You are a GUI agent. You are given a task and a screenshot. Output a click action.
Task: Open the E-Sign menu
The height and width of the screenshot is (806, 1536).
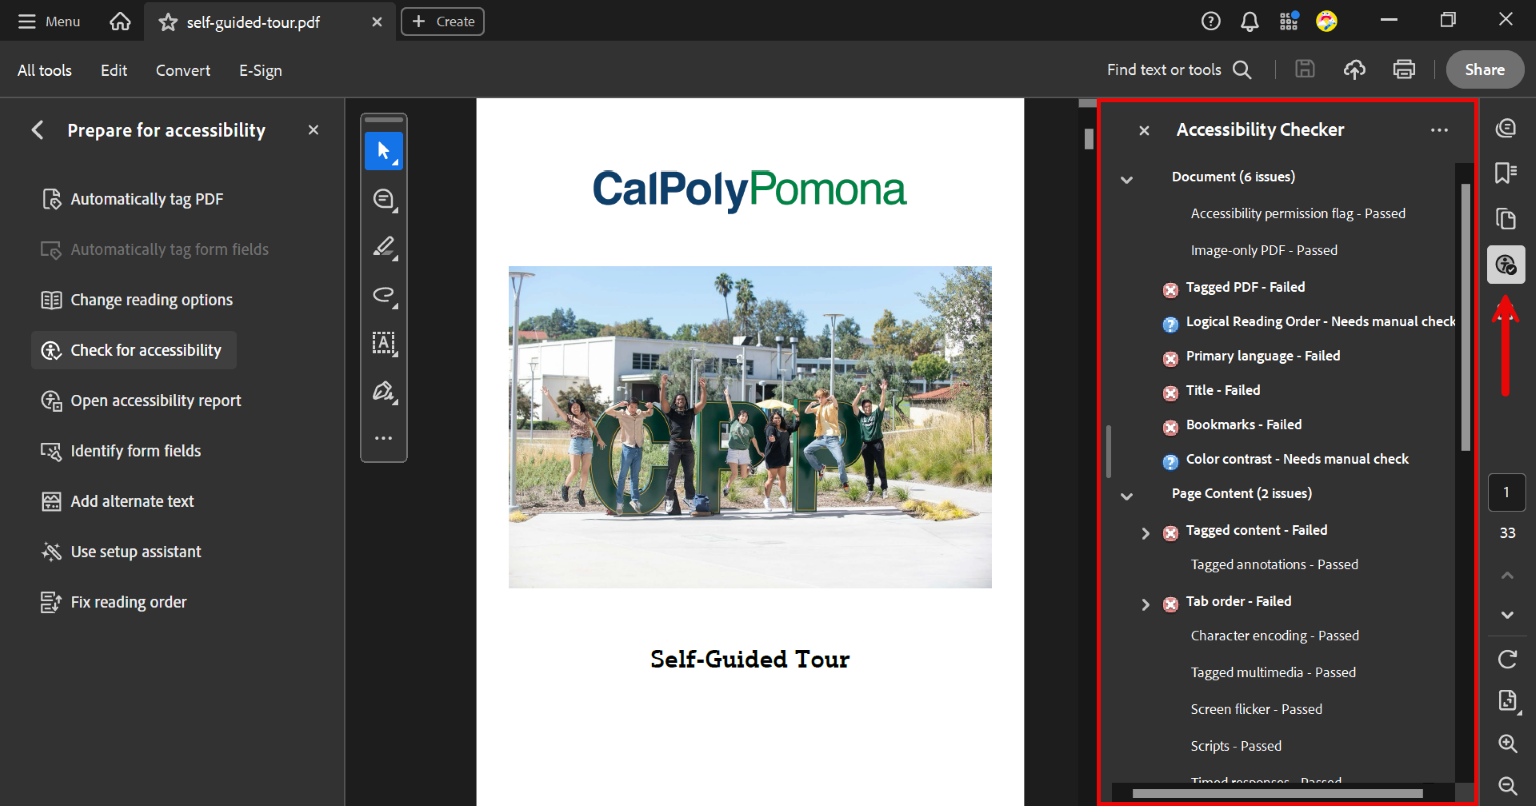(260, 70)
